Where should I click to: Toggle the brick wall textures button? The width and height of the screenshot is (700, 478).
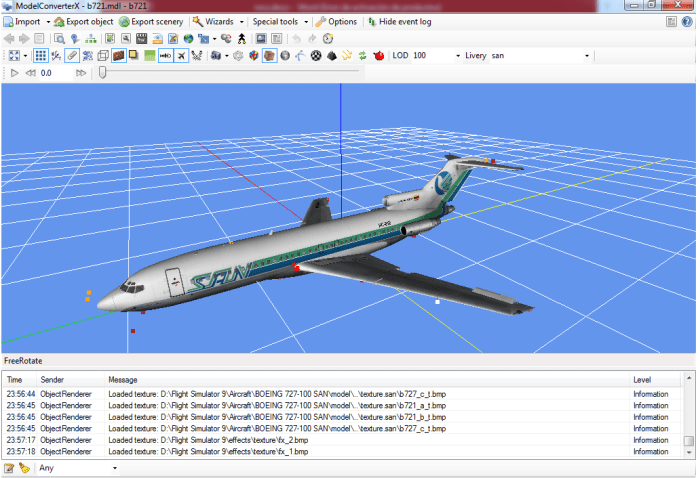coord(119,56)
